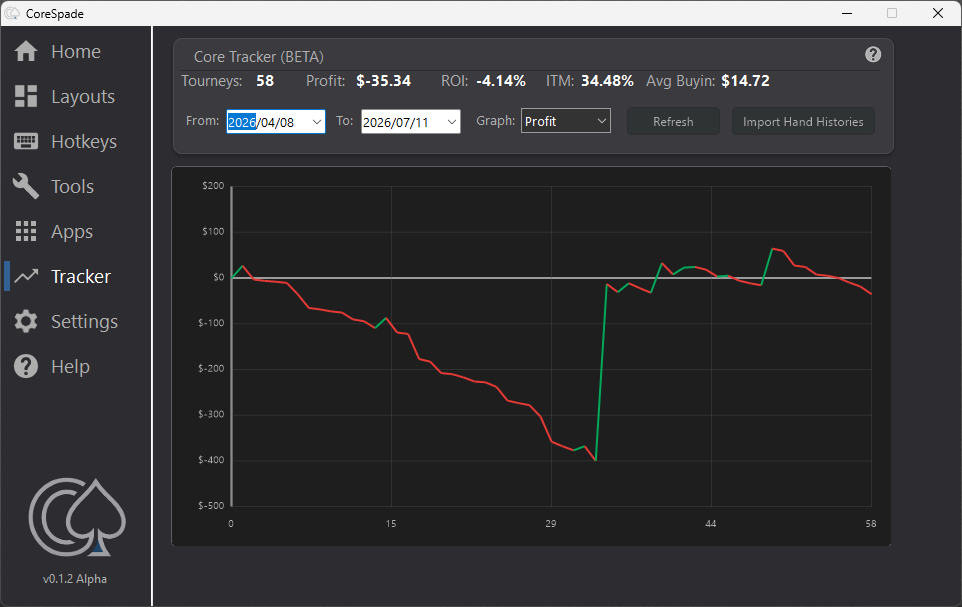Click the Help question-mark sidebar icon
This screenshot has width=962, height=607.
(26, 366)
